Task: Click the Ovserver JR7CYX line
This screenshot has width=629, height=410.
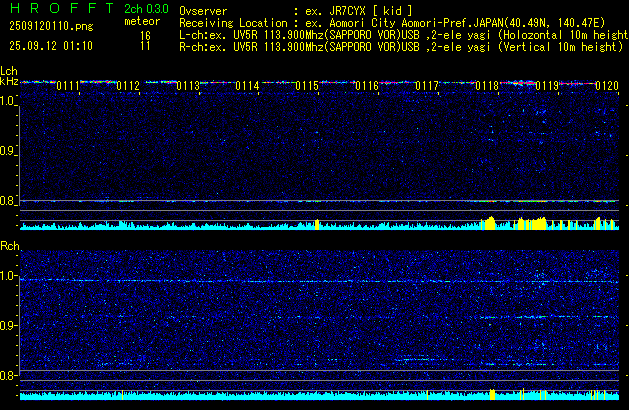Action: (x=296, y=11)
